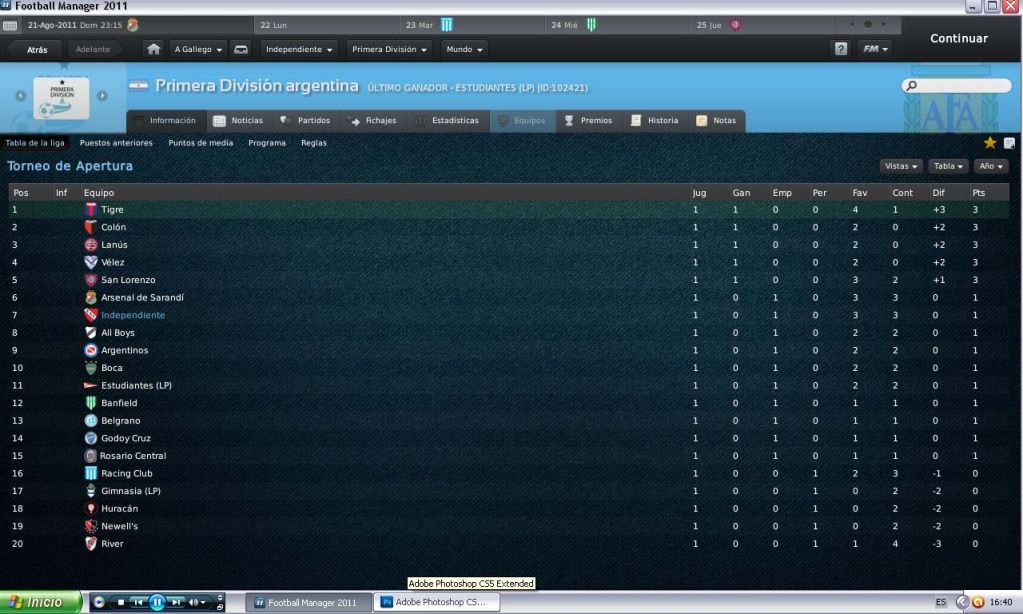Click the Wednesday fixture Banfield badge in date bar
Viewport: 1023px width, 614px height.
pyautogui.click(x=590, y=25)
